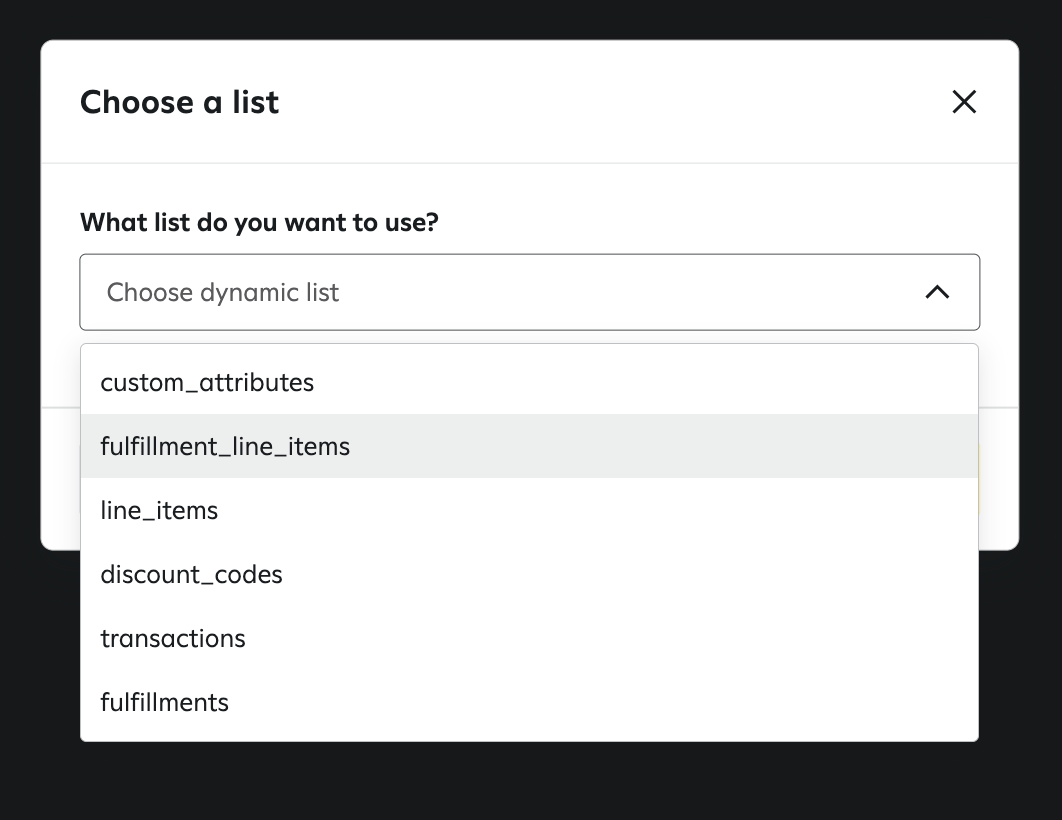
Task: Click the "What list do you want to use?" label
Action: pos(259,222)
